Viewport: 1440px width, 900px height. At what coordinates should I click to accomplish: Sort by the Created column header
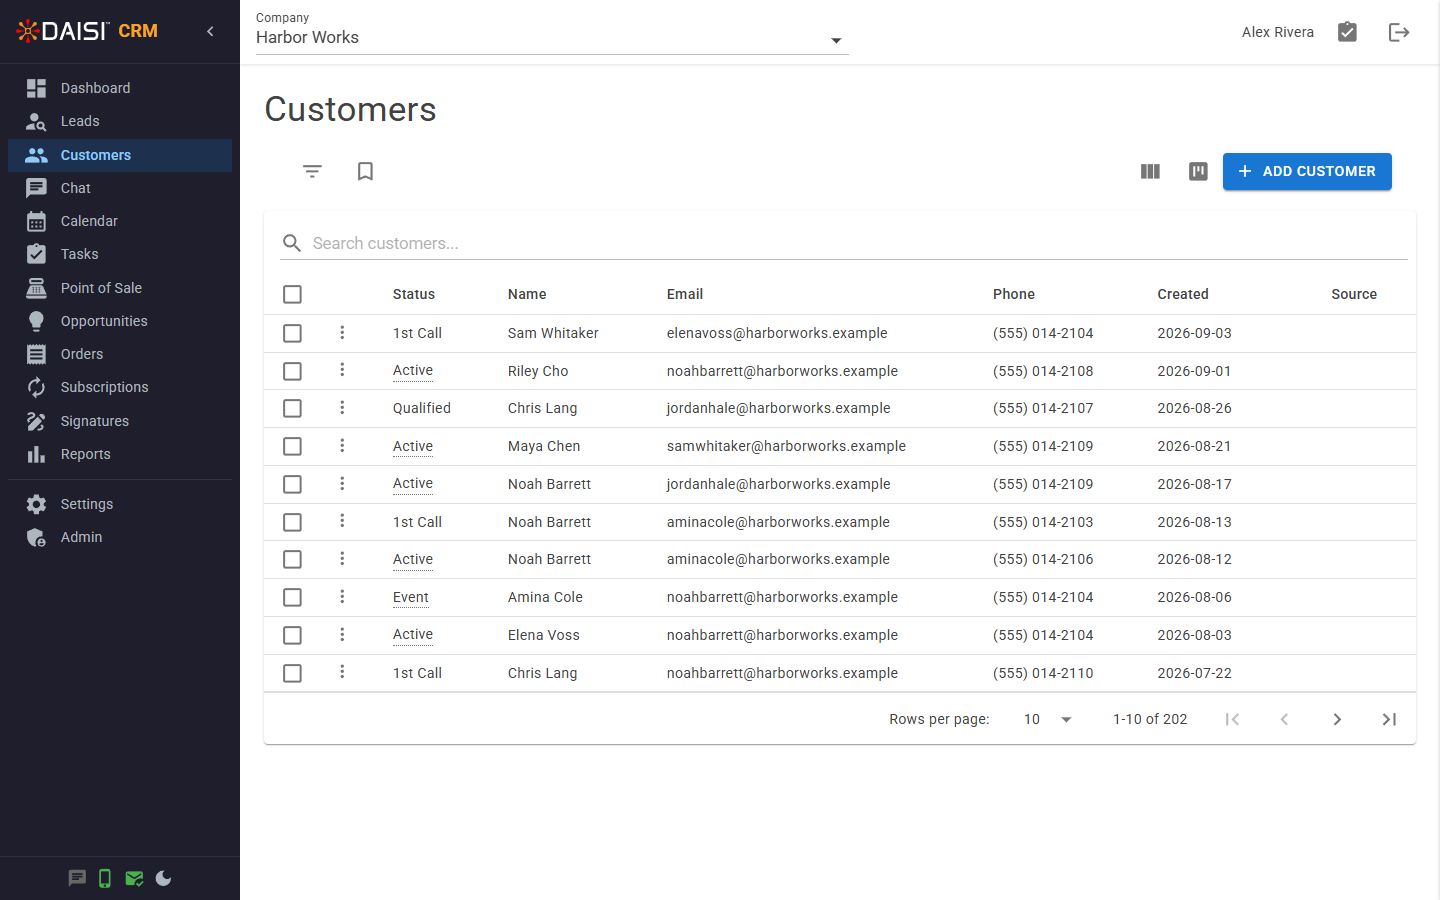(x=1183, y=294)
